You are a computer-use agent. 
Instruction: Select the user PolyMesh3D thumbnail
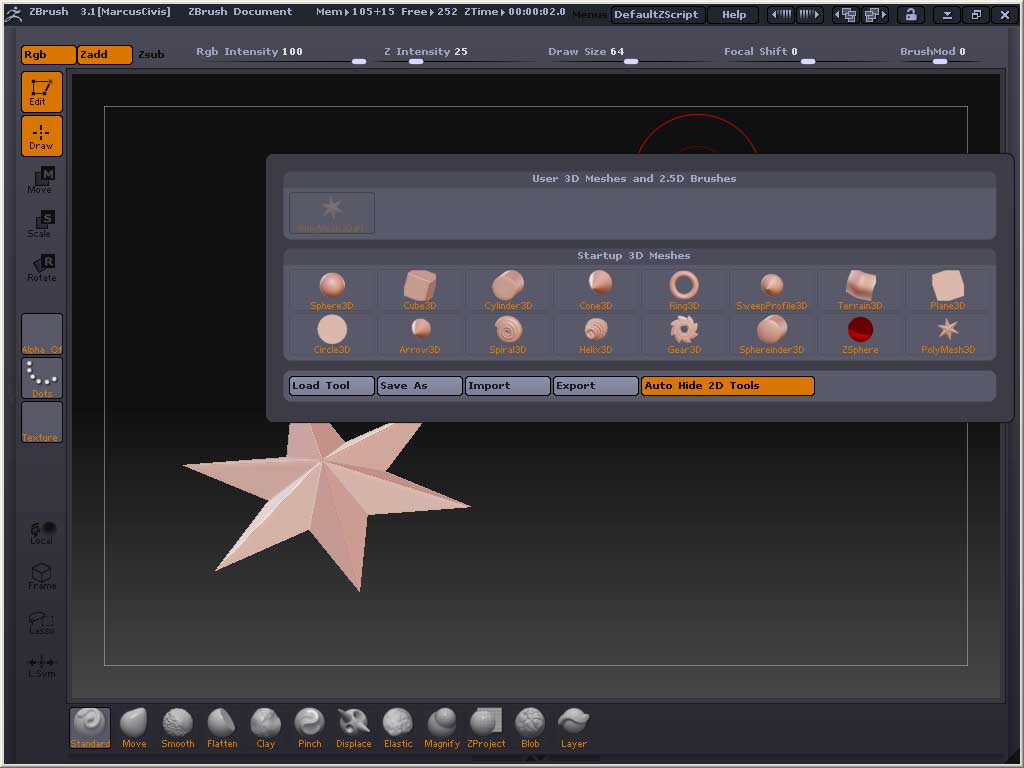coord(332,213)
